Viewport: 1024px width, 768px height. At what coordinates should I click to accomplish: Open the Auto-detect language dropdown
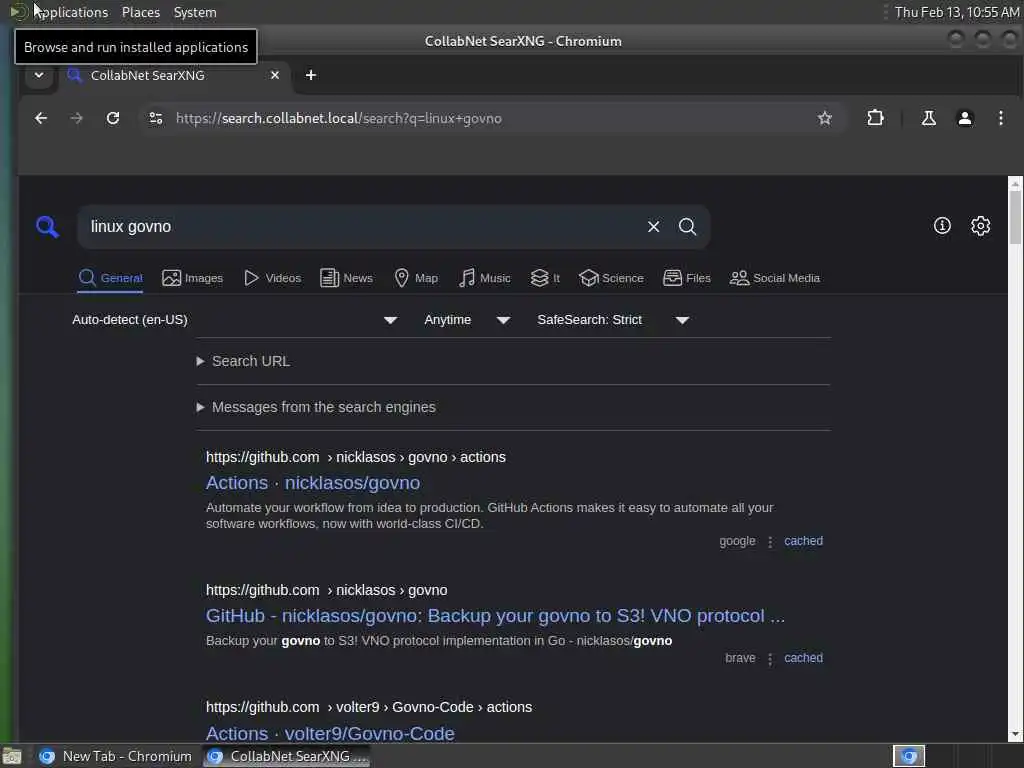coord(234,320)
